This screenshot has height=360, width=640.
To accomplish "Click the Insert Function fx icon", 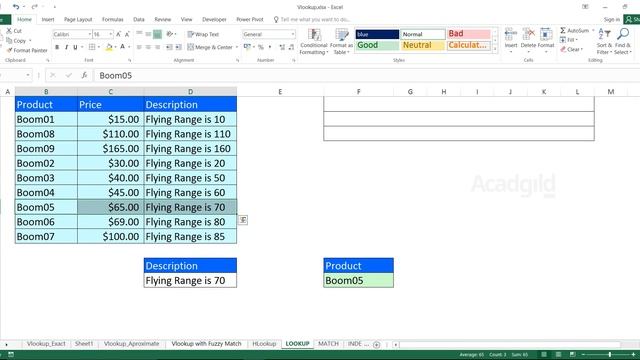I will 84,75.
